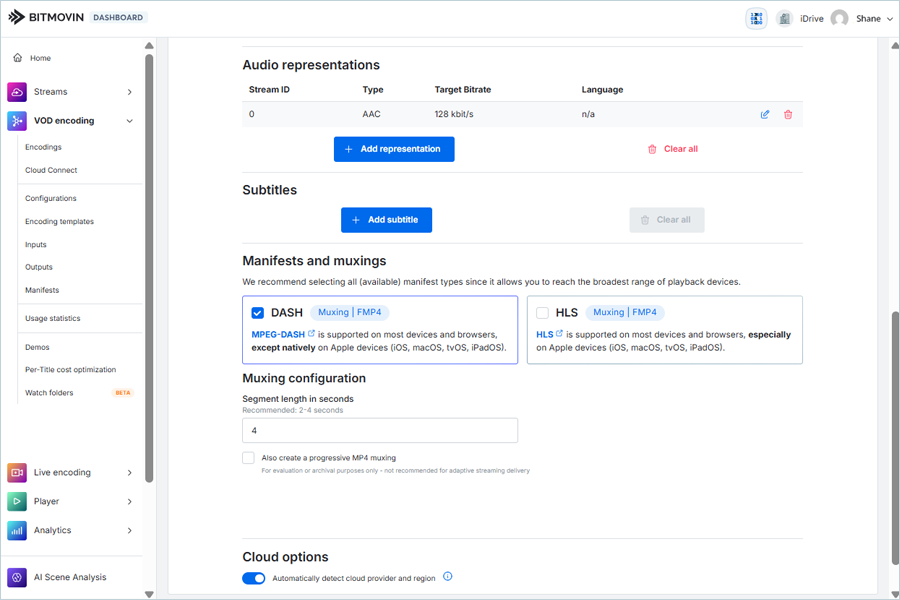900x600 pixels.
Task: Check the progressive MP4 muxing option
Action: pyautogui.click(x=248, y=458)
